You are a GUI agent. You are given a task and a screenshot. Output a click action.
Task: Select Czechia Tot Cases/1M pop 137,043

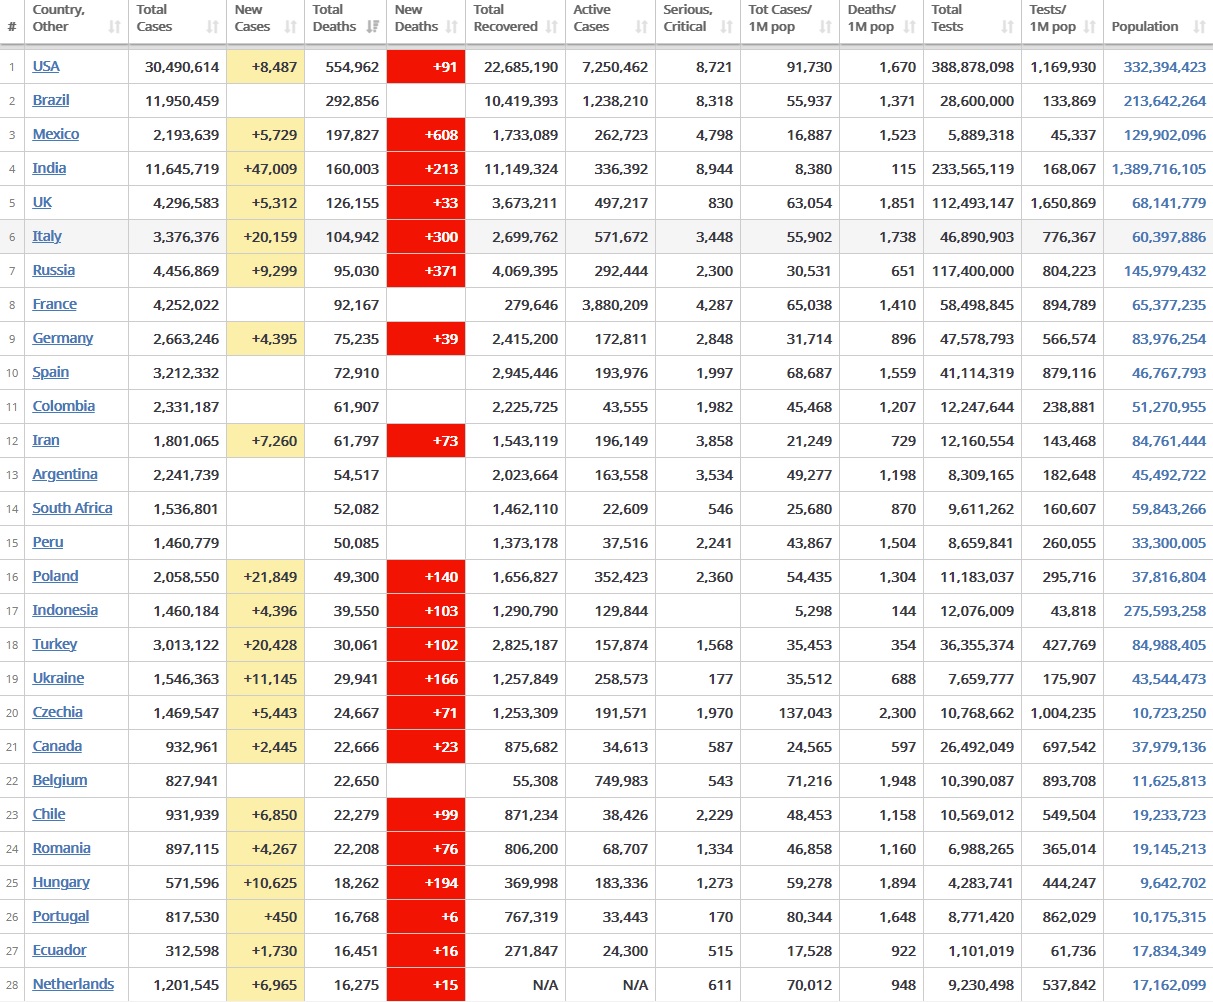click(805, 713)
